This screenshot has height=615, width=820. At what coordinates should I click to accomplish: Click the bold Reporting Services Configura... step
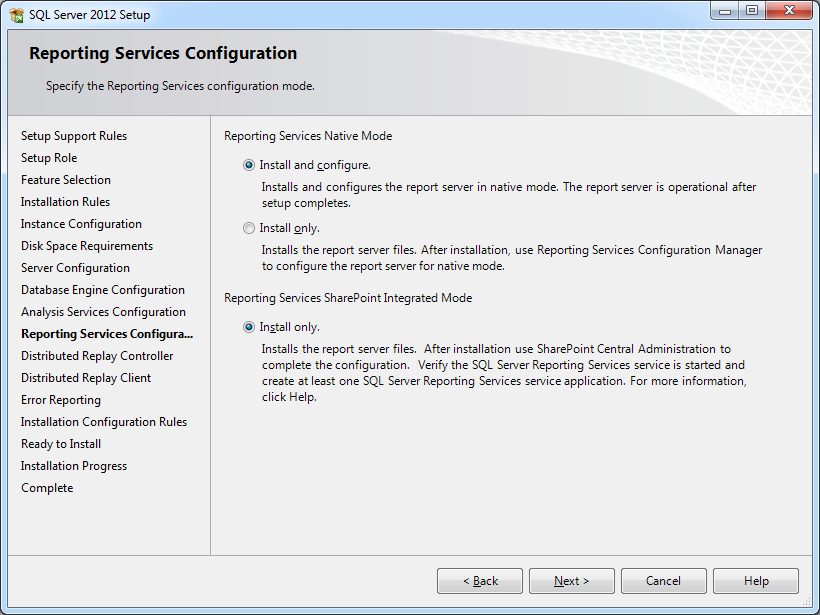click(107, 334)
